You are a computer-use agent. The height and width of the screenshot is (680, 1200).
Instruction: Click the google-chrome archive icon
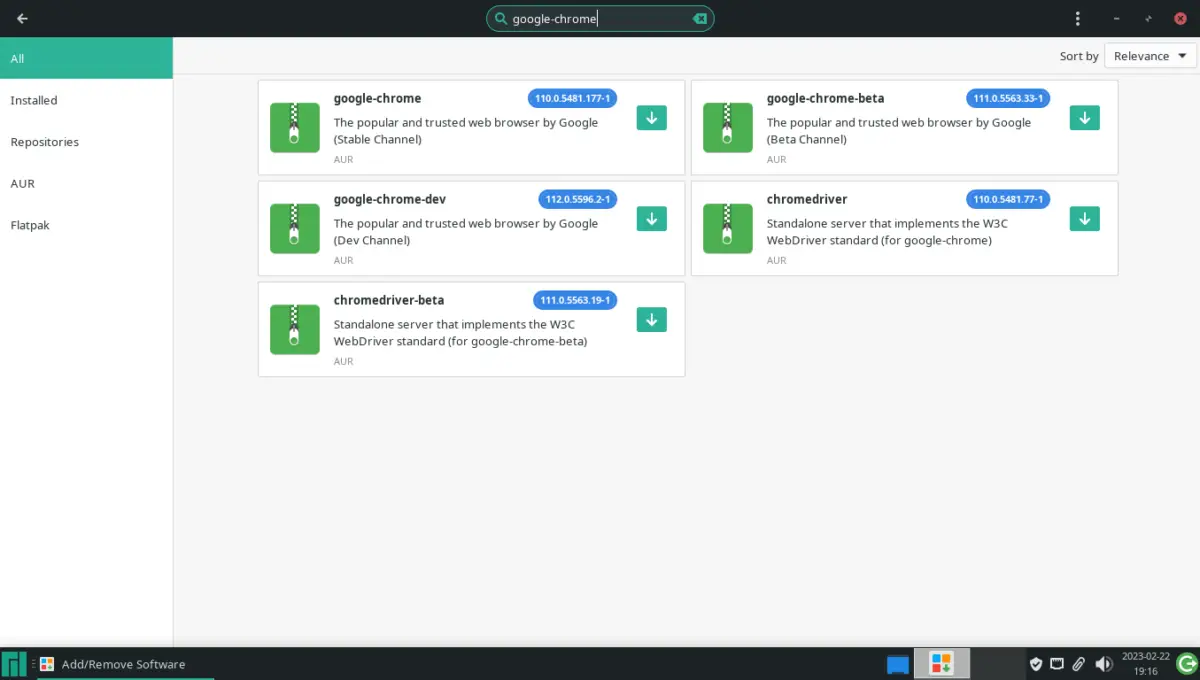[295, 127]
